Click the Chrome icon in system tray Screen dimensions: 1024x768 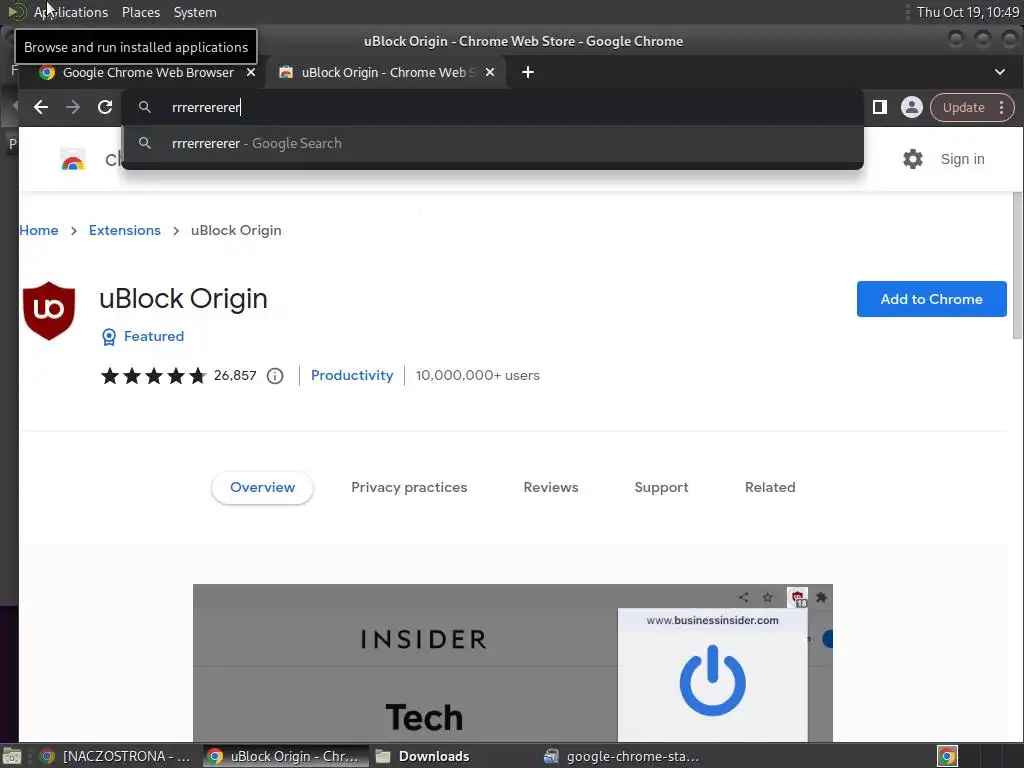pos(948,756)
